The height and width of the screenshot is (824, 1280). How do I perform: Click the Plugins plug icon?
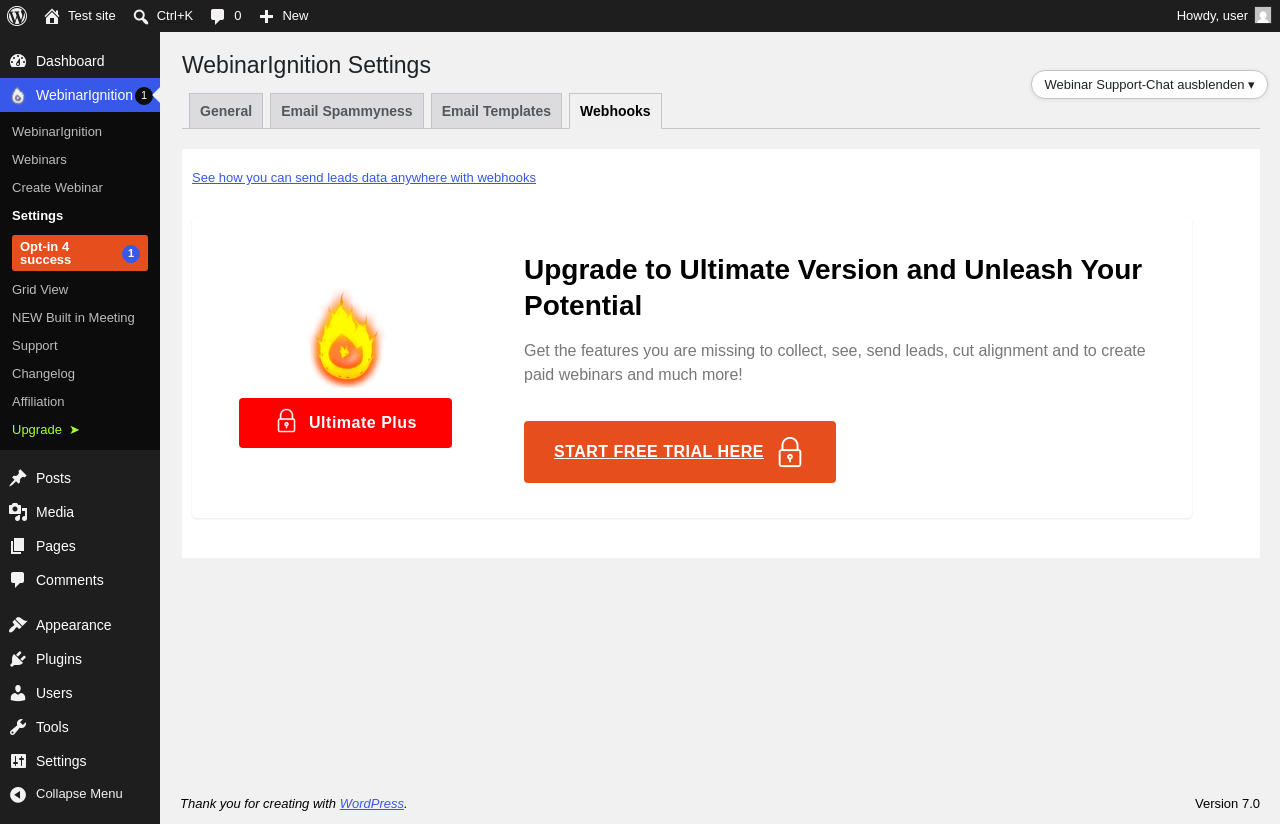18,659
